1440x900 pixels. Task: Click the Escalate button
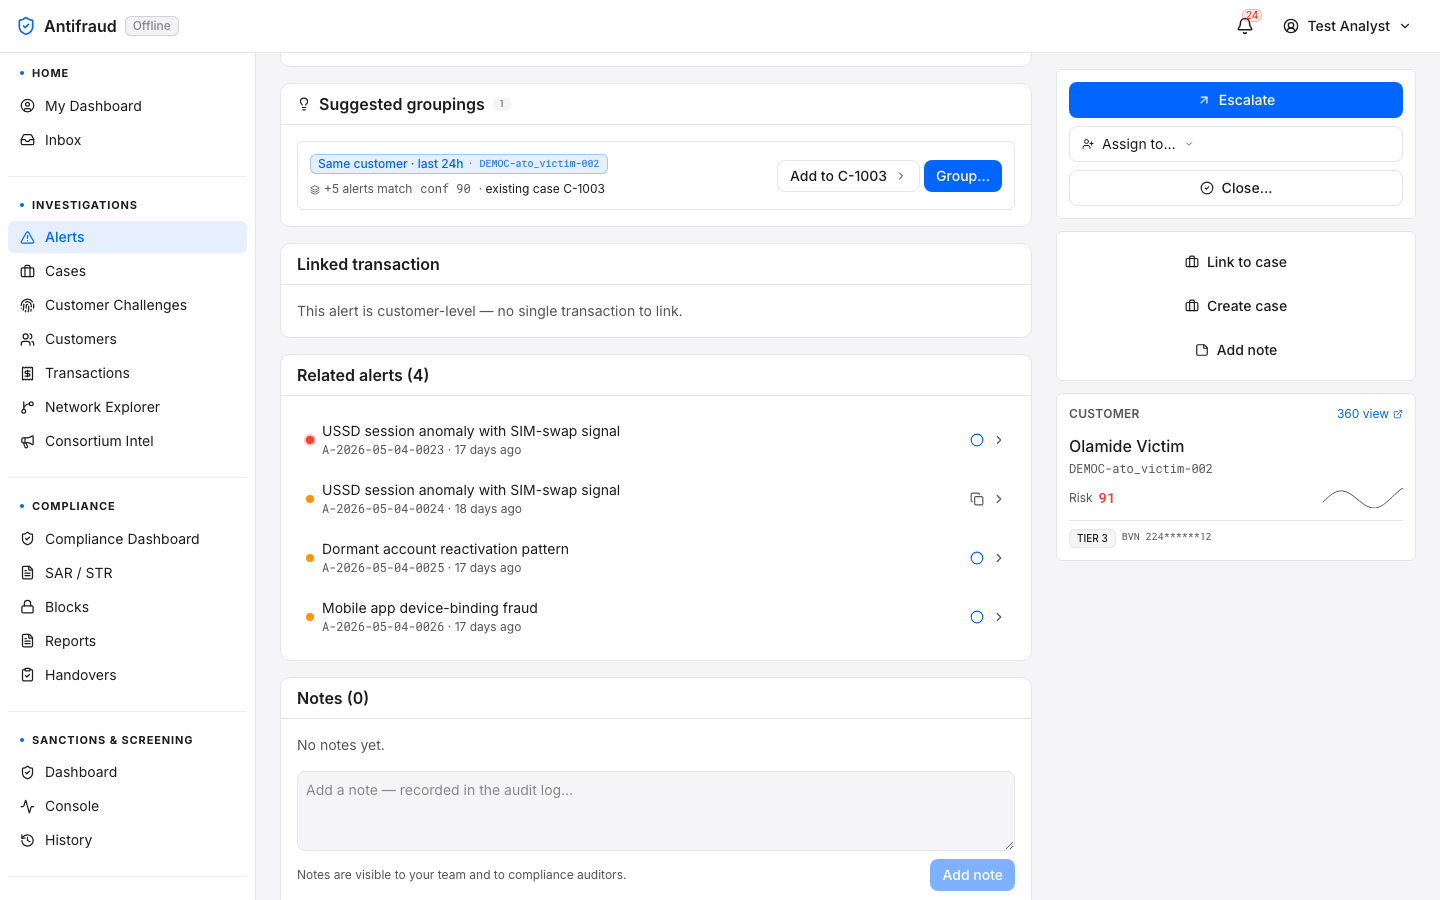[1236, 100]
